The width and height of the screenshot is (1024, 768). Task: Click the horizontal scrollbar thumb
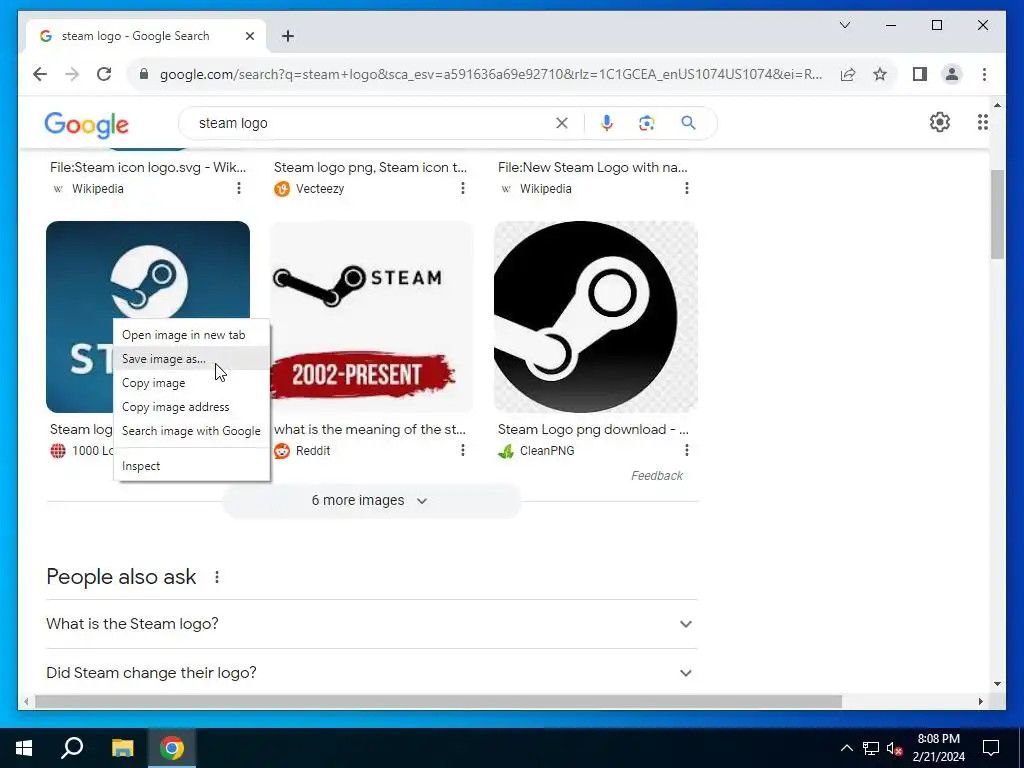coord(438,701)
